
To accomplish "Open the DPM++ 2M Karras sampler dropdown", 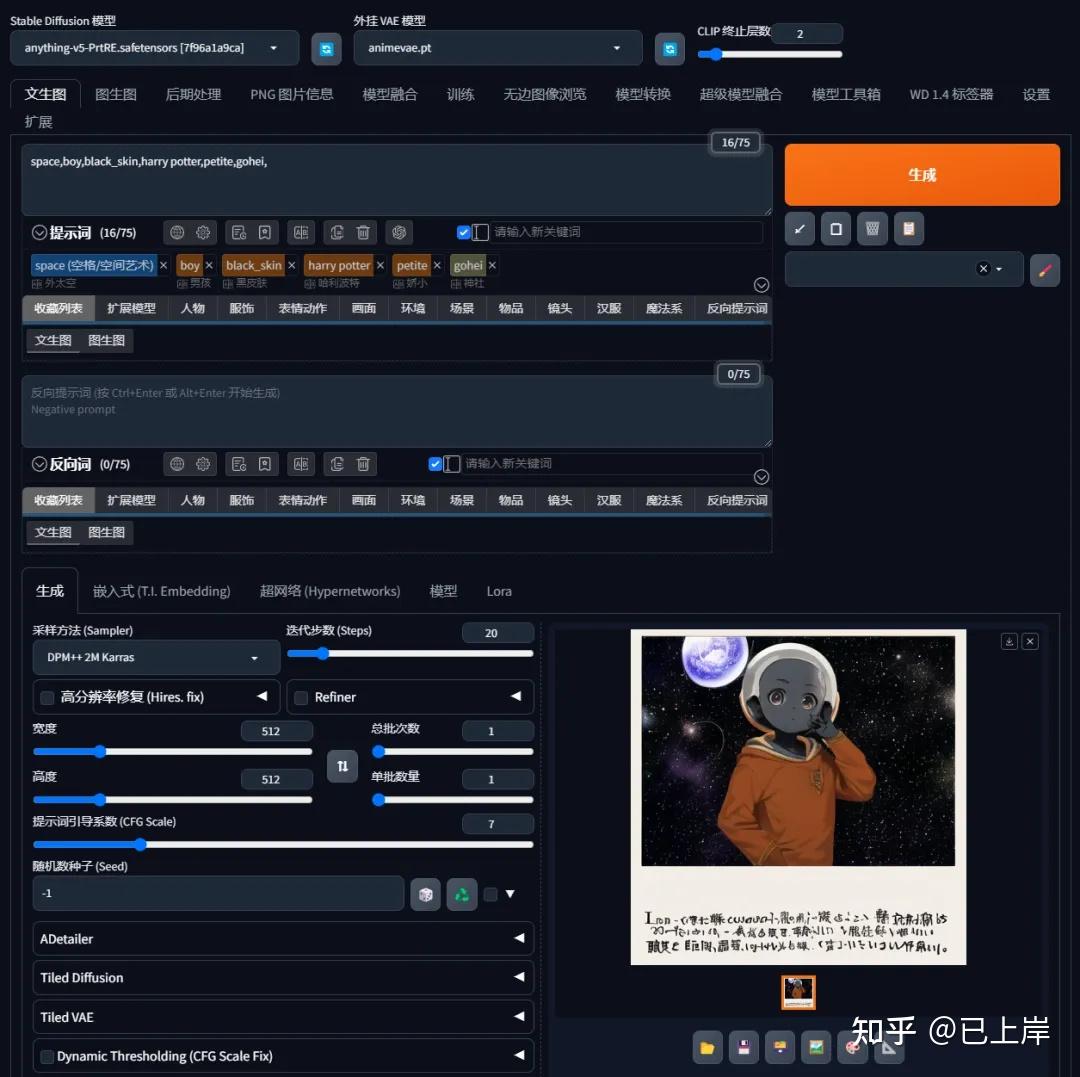I will click(156, 658).
